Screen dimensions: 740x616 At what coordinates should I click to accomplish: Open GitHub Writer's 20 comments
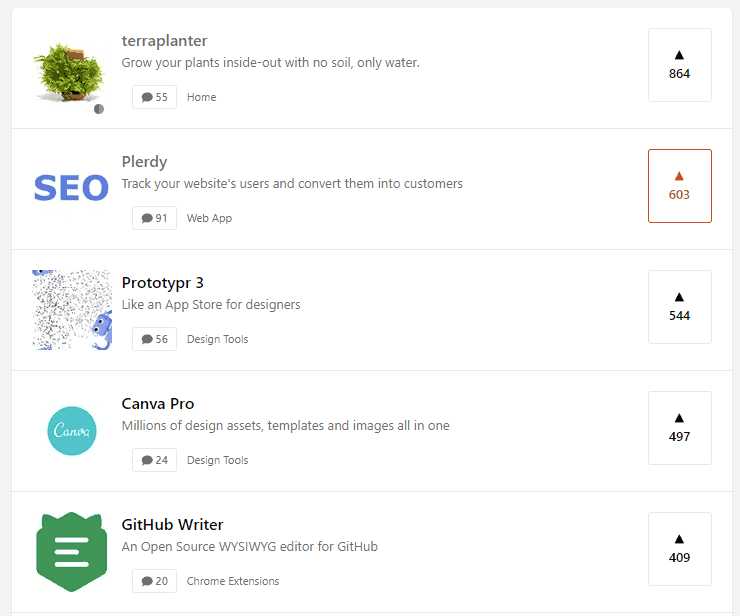[x=154, y=581]
